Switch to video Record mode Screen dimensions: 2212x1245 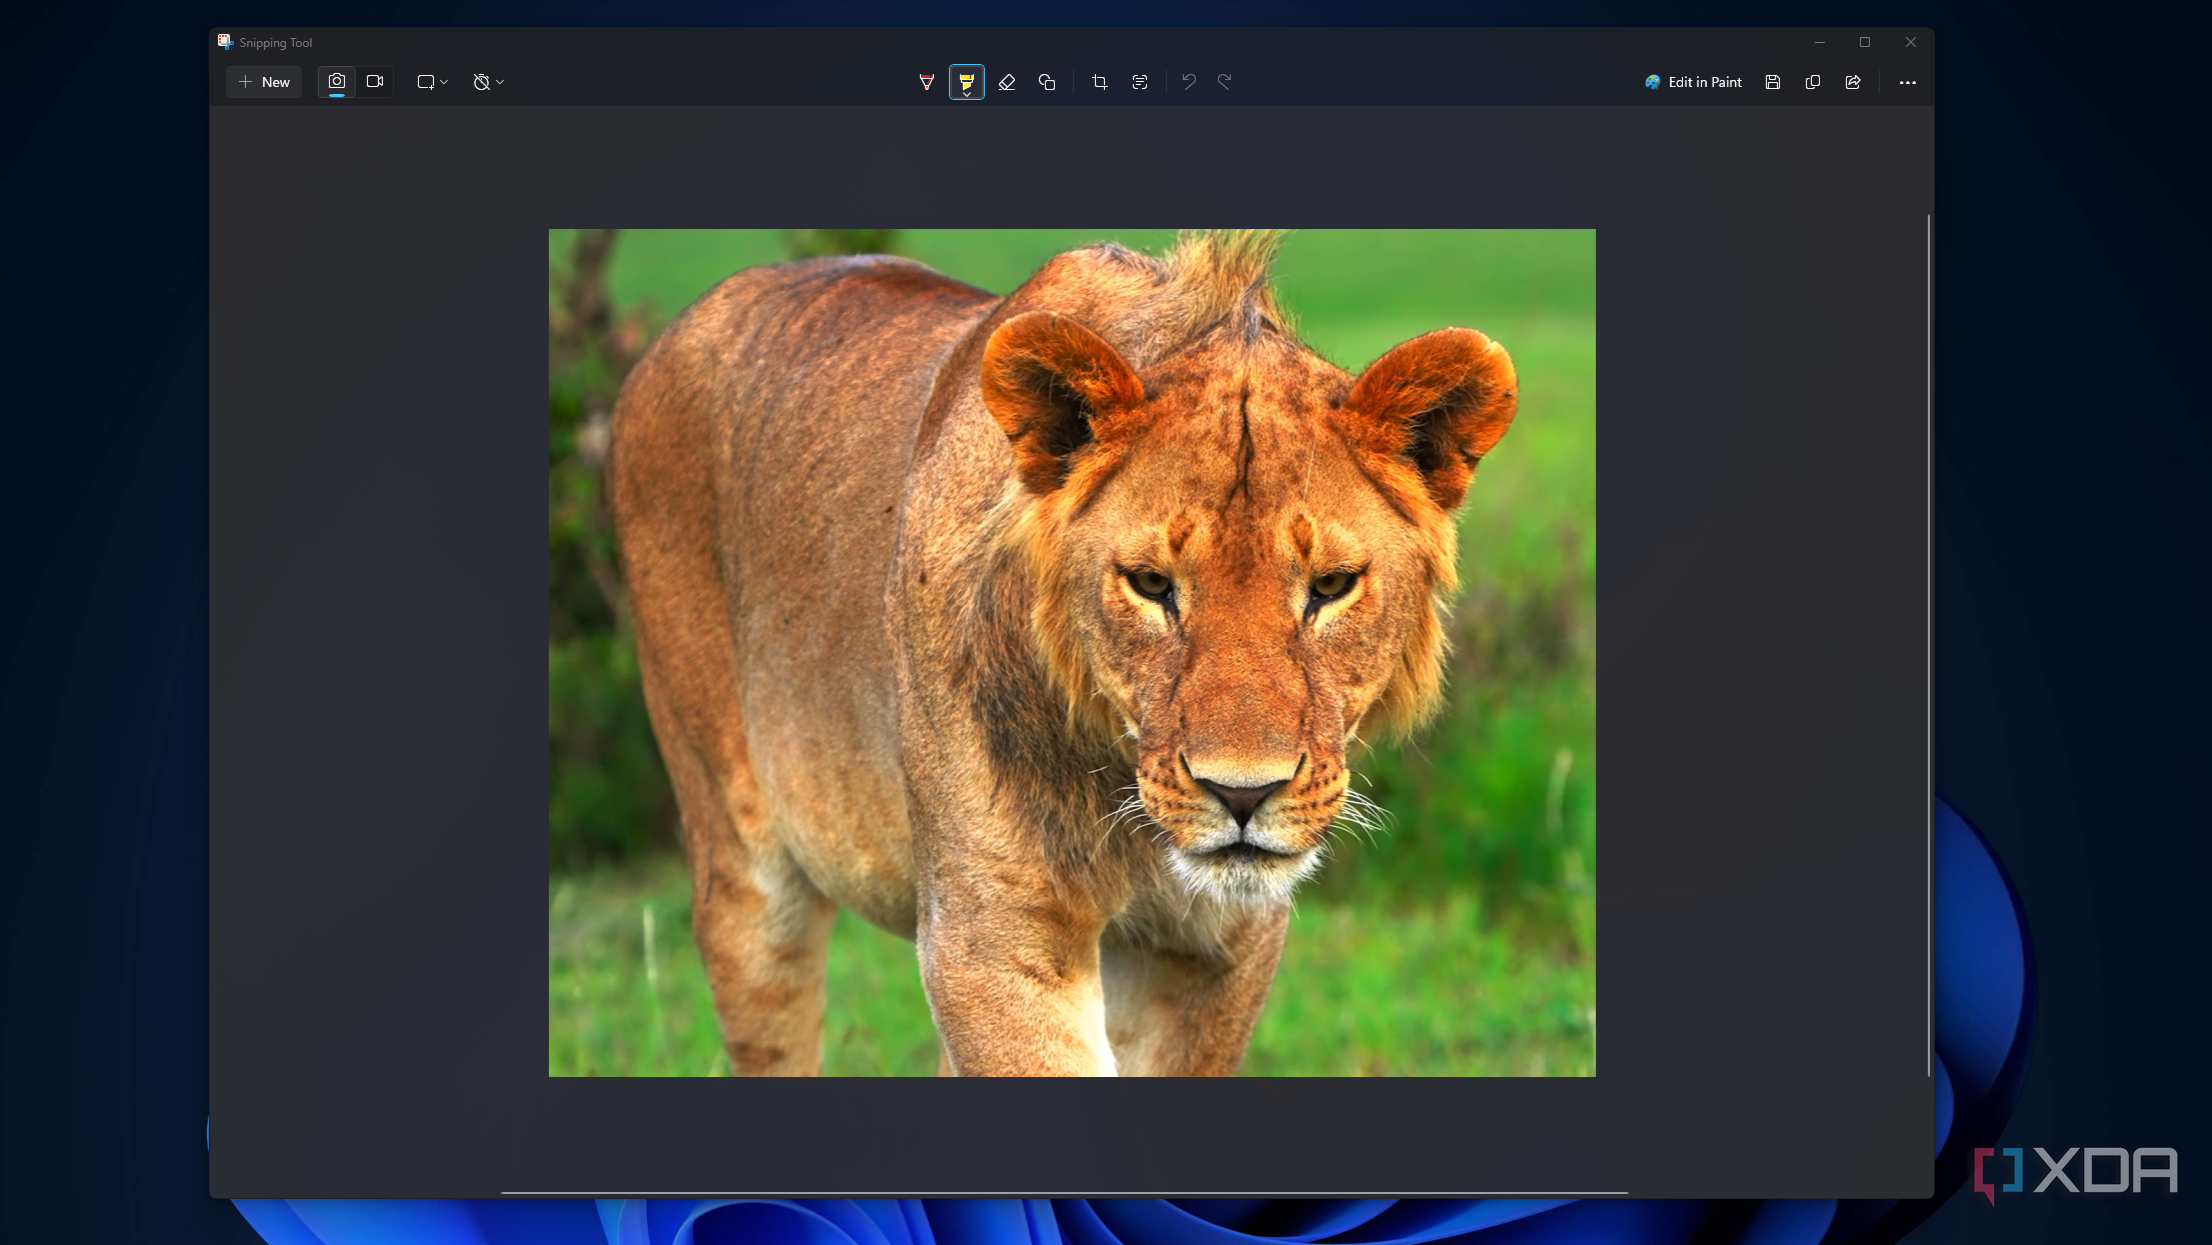(x=375, y=82)
